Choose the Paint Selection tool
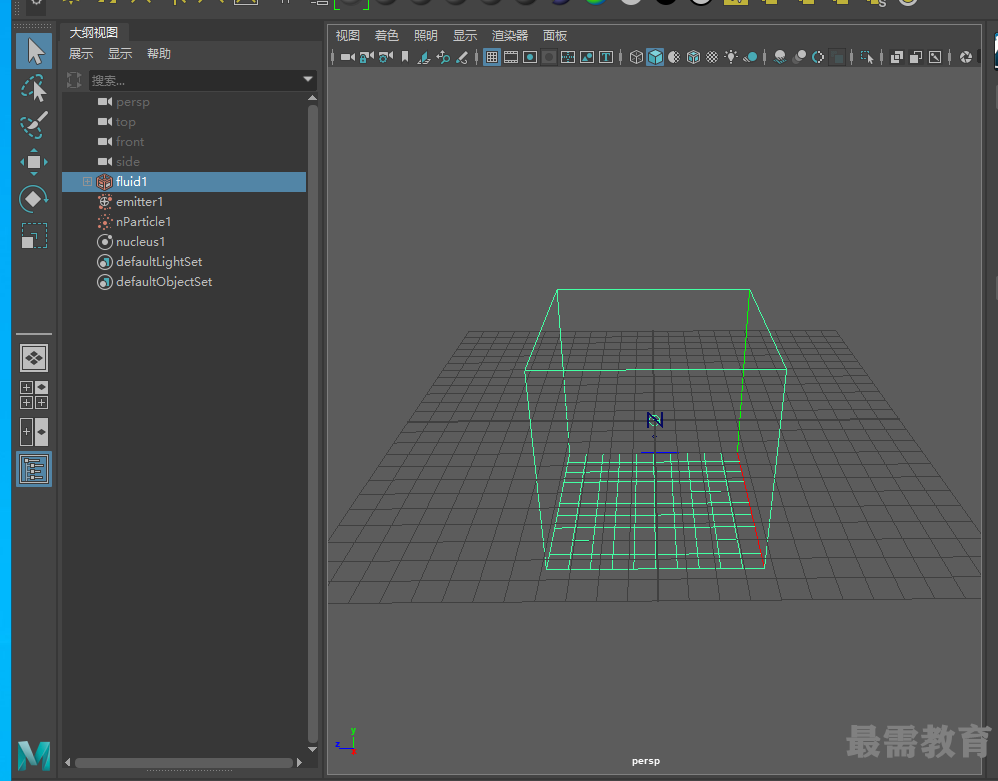Screen dimensions: 998x781 34,125
